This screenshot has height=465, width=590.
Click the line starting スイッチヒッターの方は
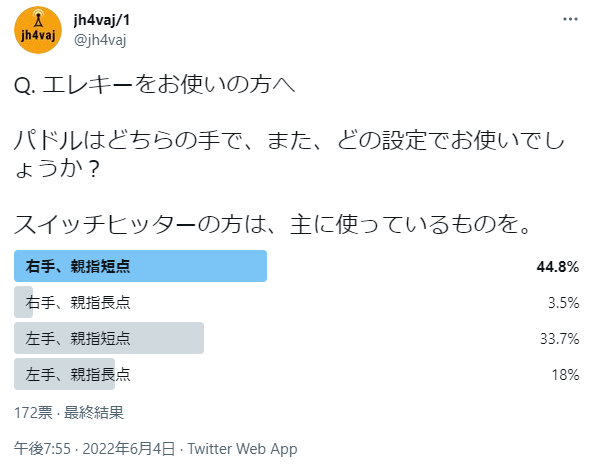(x=272, y=224)
